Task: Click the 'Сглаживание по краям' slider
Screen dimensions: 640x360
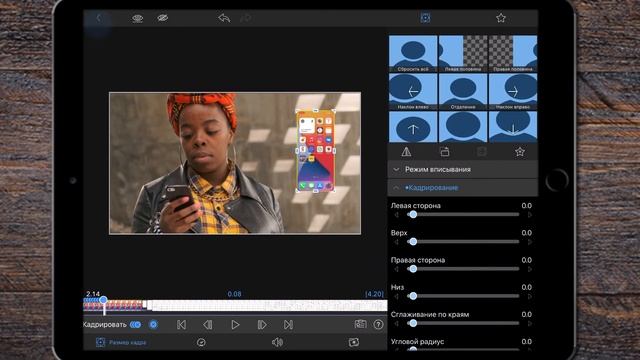Action: [463, 323]
